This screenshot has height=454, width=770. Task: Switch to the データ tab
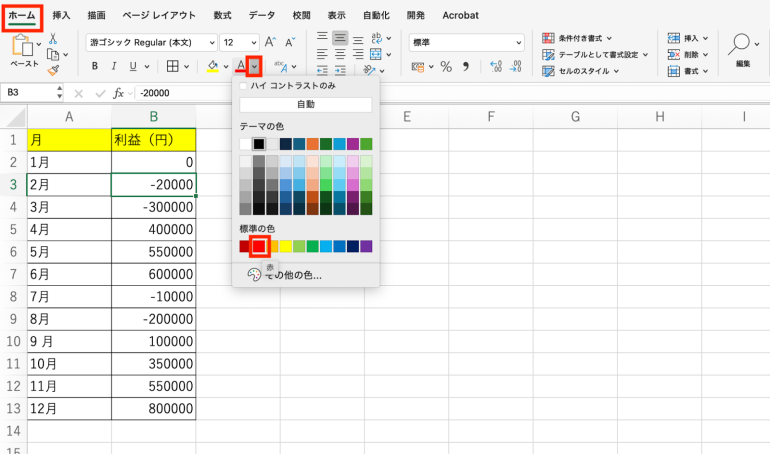[x=262, y=15]
